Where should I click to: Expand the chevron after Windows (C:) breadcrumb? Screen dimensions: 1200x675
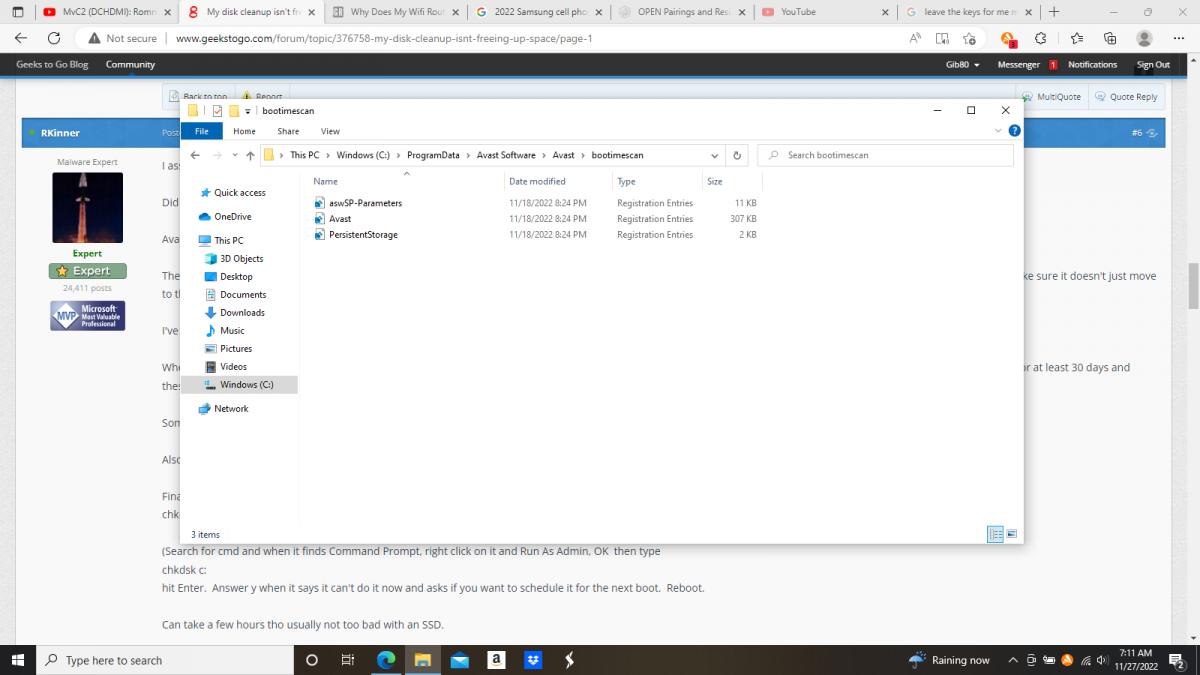[x=399, y=155]
